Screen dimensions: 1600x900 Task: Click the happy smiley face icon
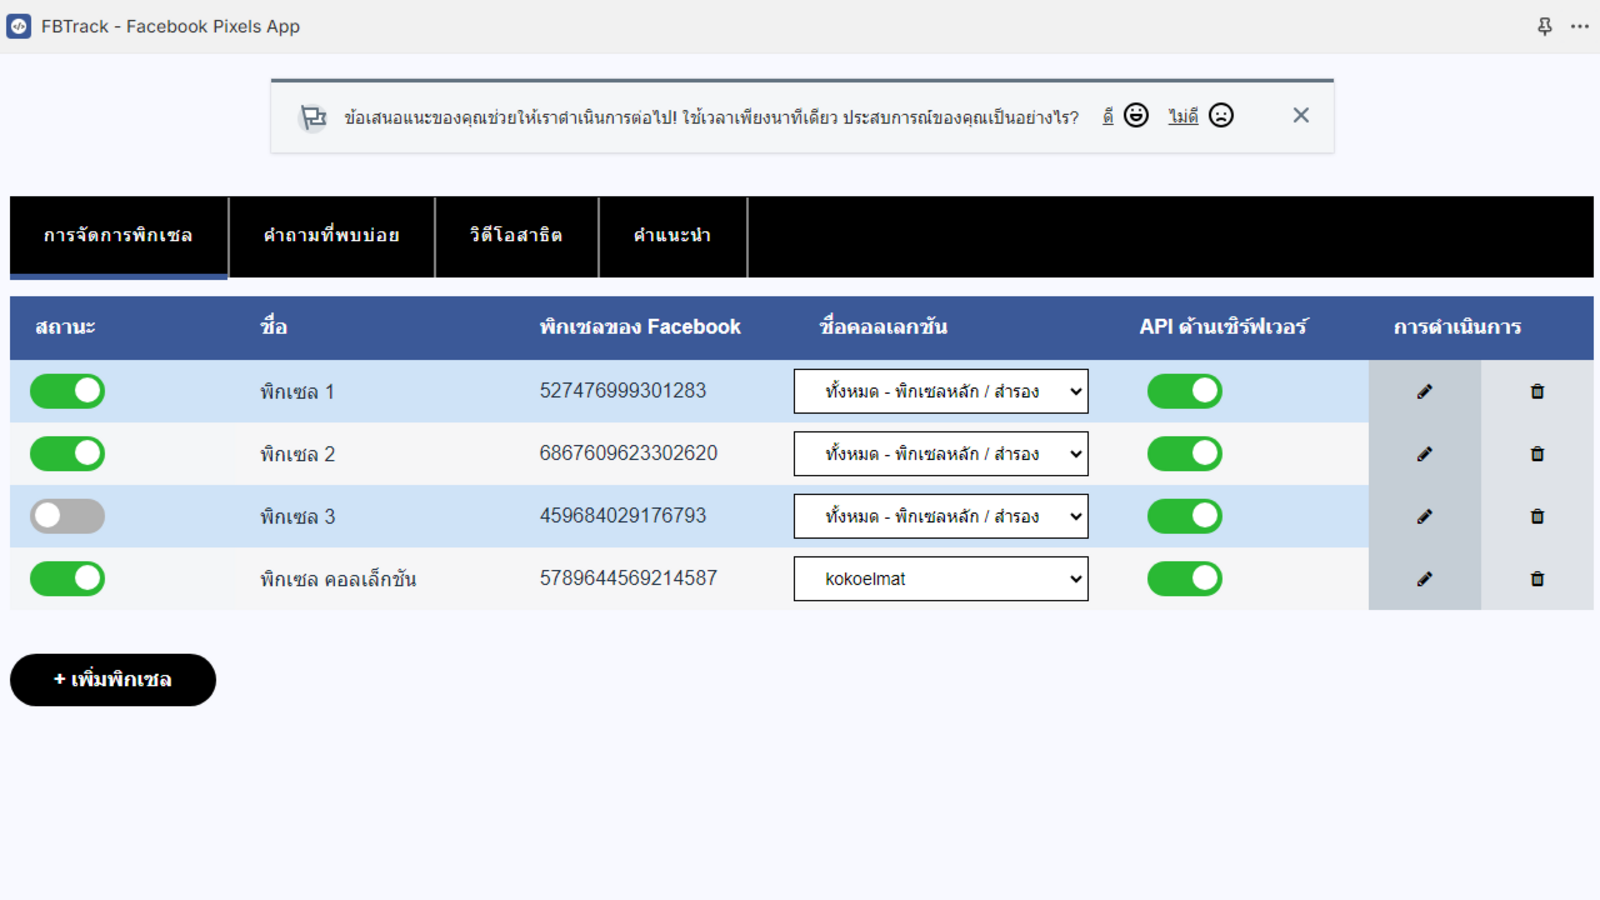[x=1136, y=115]
